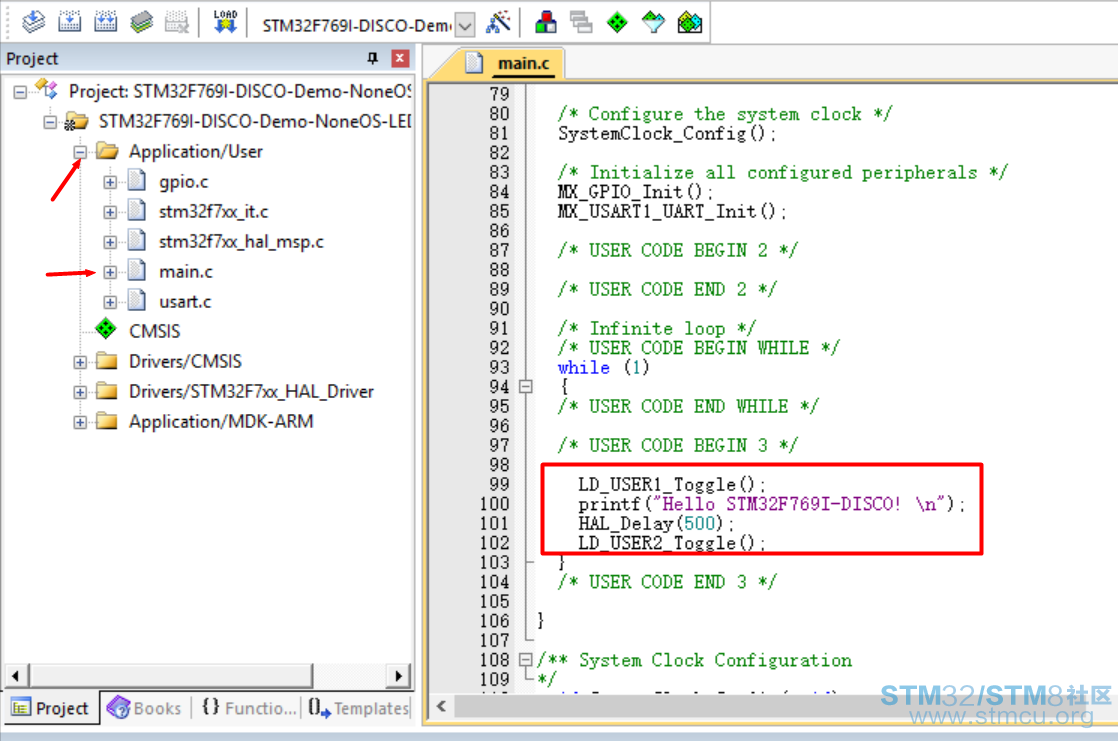Click the Project panel scroll left arrow
This screenshot has width=1118, height=741.
16,675
